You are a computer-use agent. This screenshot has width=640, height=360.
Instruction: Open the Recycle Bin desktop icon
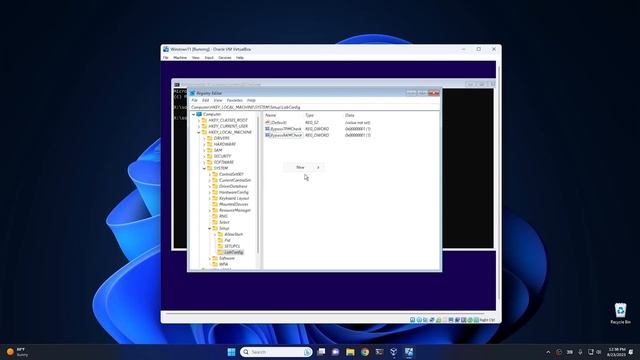pos(620,313)
